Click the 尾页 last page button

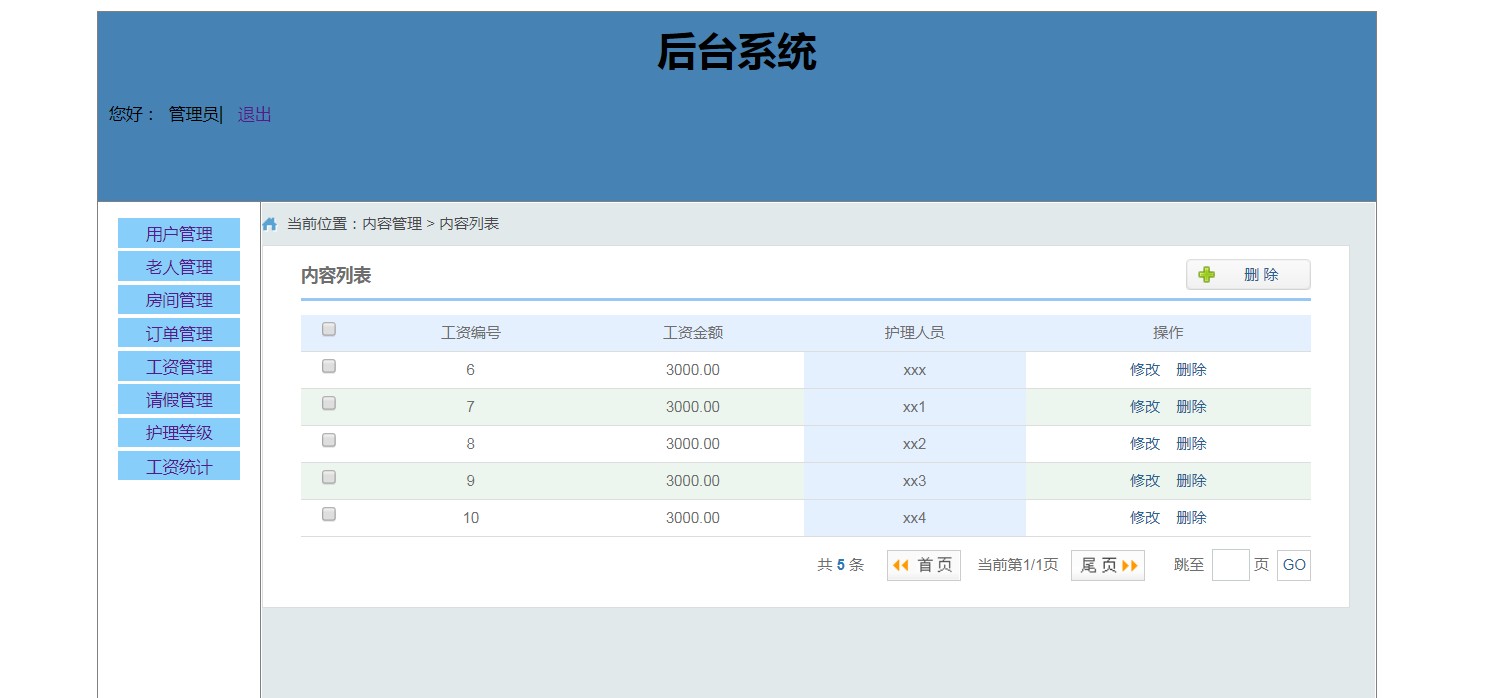coord(1107,565)
